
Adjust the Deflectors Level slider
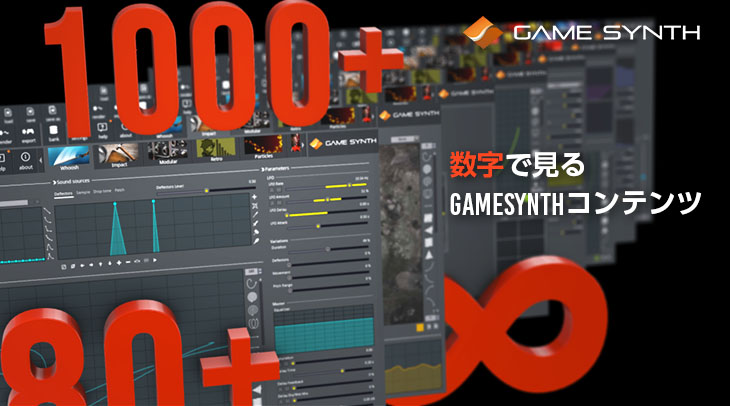click(207, 190)
